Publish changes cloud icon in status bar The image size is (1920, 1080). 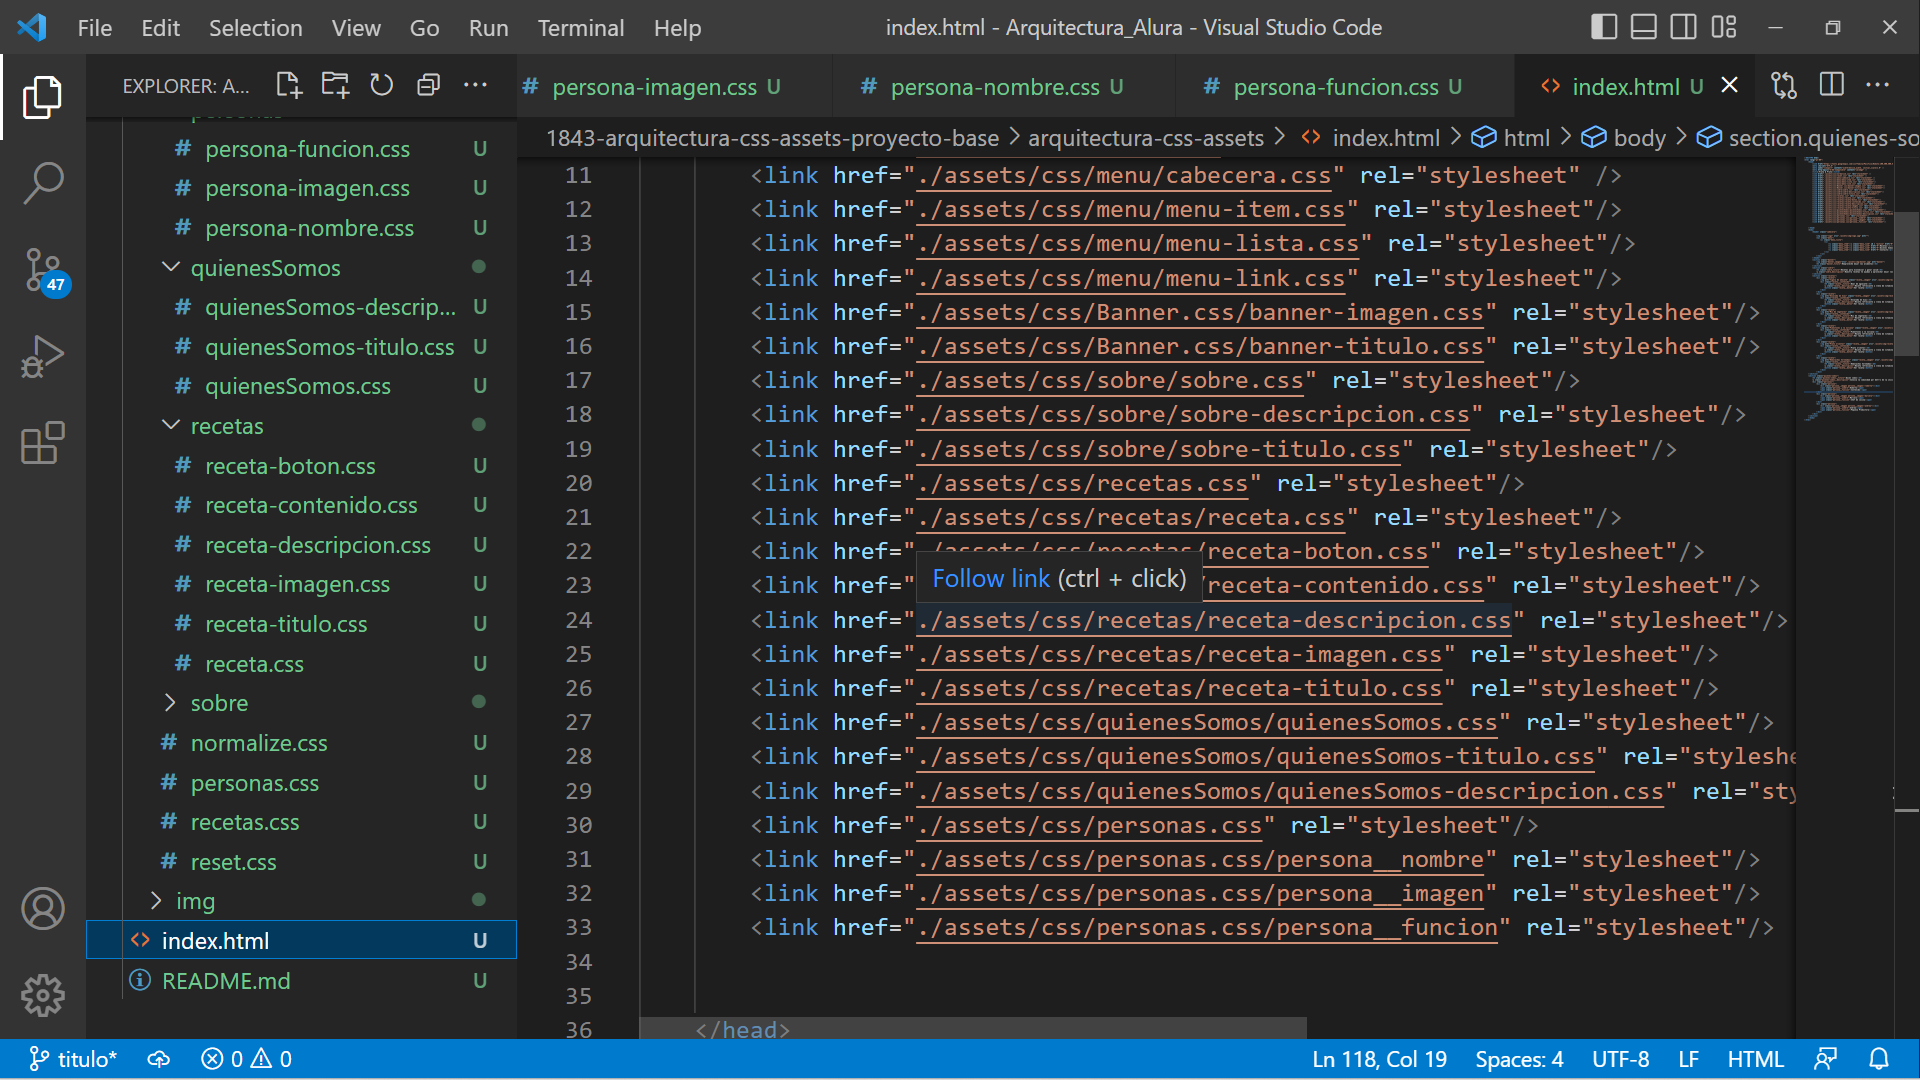coord(158,1059)
